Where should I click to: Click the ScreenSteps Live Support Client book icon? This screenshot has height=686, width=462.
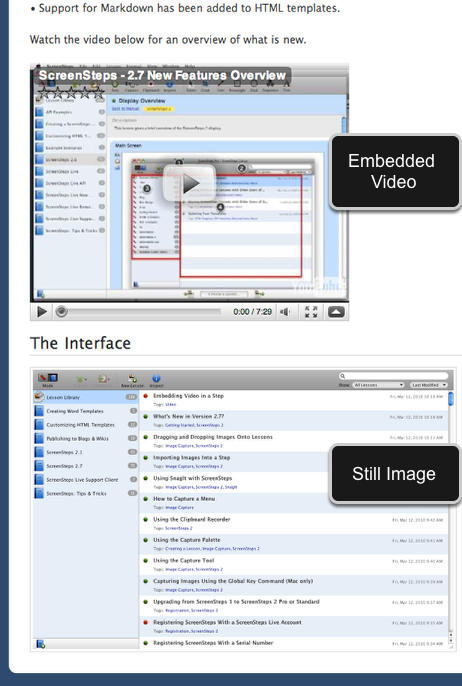tap(39, 480)
